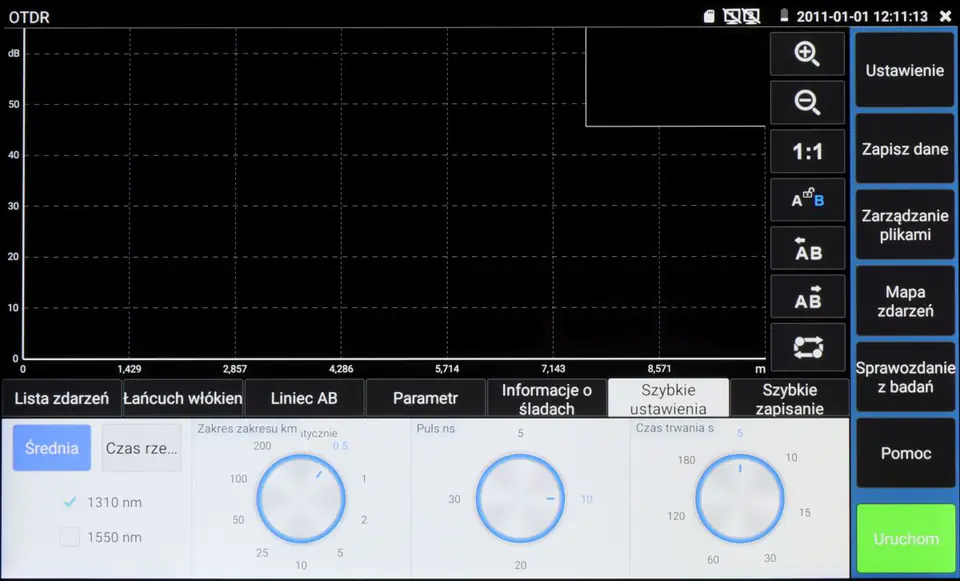
Task: Reset trace view to 1:1 scale
Action: coord(807,151)
